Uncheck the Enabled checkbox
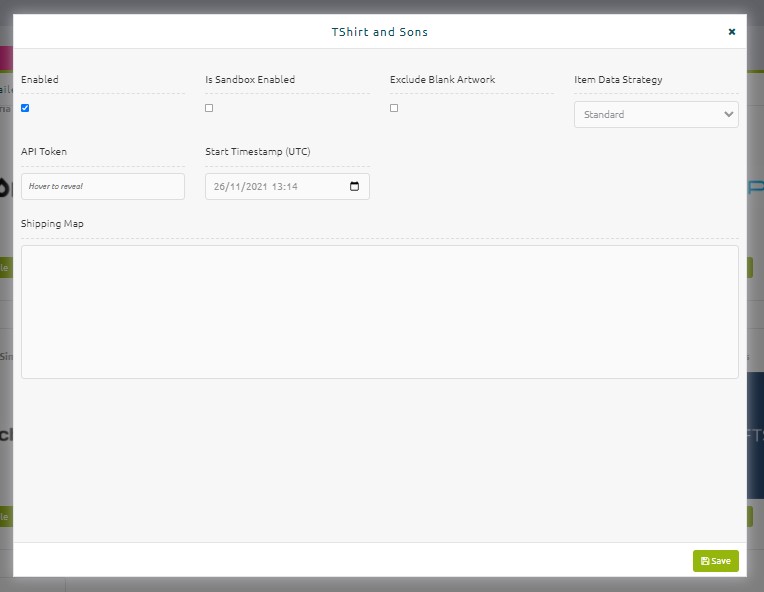 pos(25,108)
